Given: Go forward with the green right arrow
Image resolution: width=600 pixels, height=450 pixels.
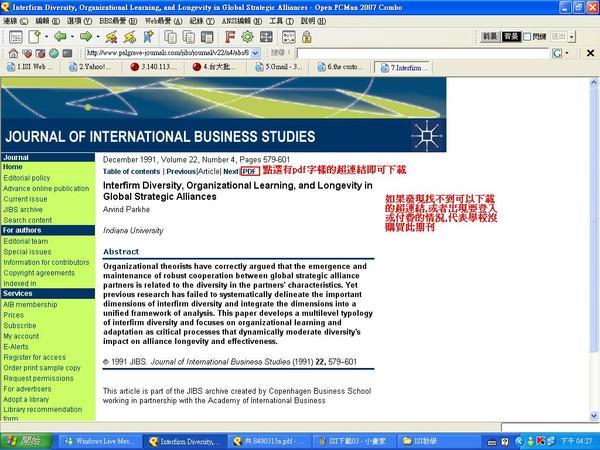Looking at the screenshot, I should [86, 37].
